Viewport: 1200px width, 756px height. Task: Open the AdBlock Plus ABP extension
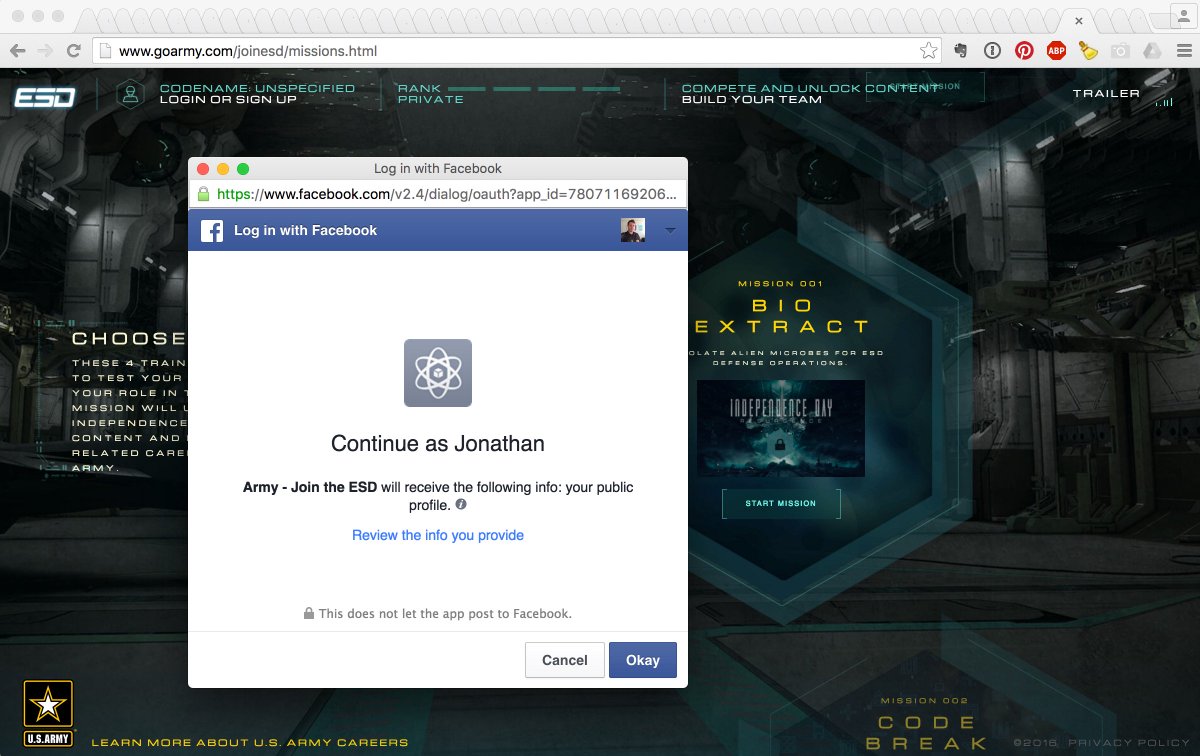pyautogui.click(x=1056, y=50)
